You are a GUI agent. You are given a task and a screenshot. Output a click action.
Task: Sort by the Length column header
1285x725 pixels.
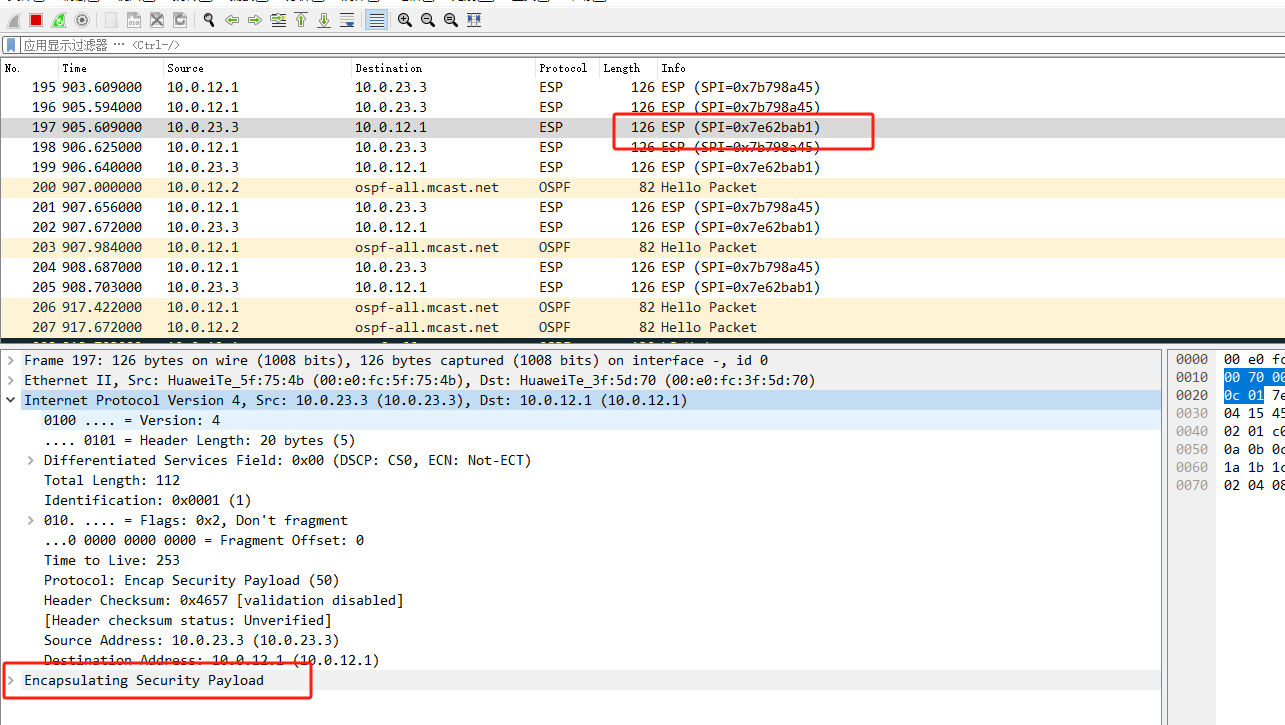tap(628, 68)
